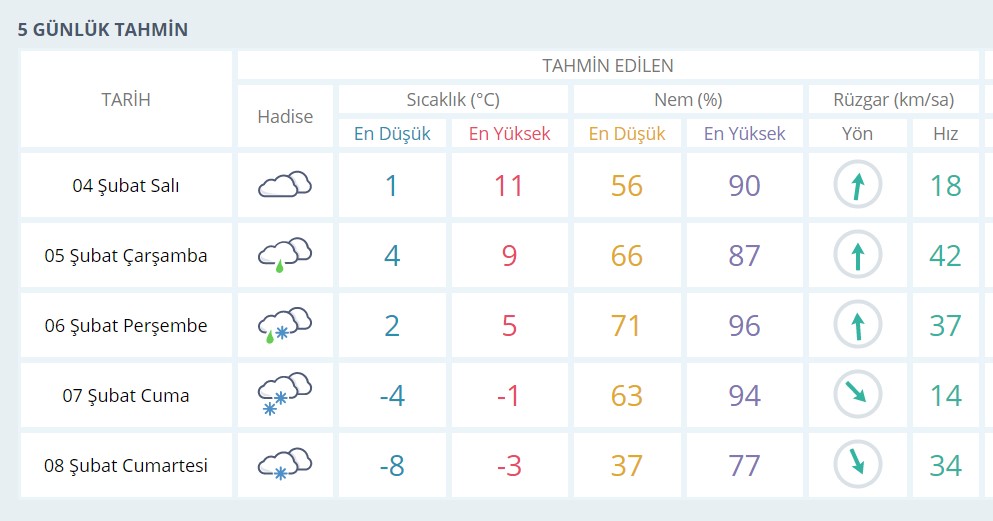
Task: Click the Nem (%) header
Action: (688, 99)
